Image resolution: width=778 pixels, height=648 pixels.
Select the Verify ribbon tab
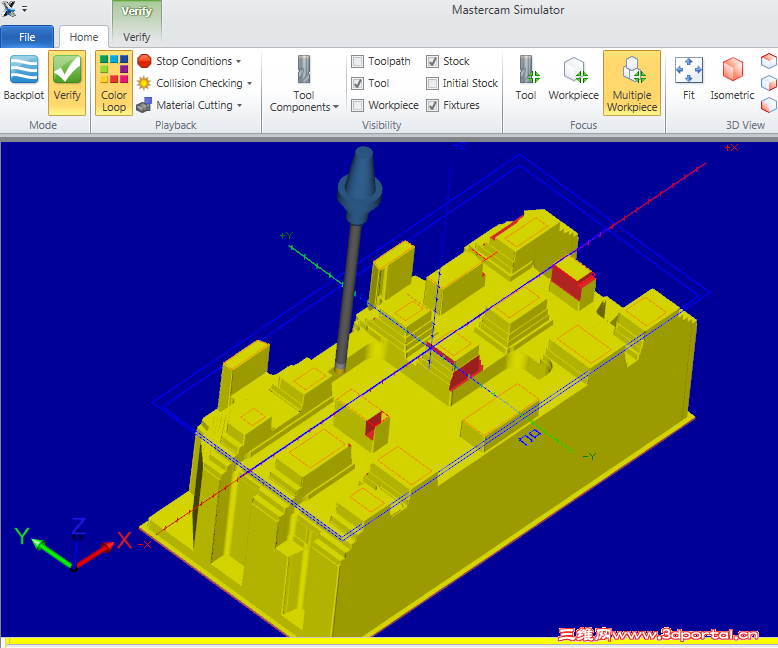coord(136,37)
